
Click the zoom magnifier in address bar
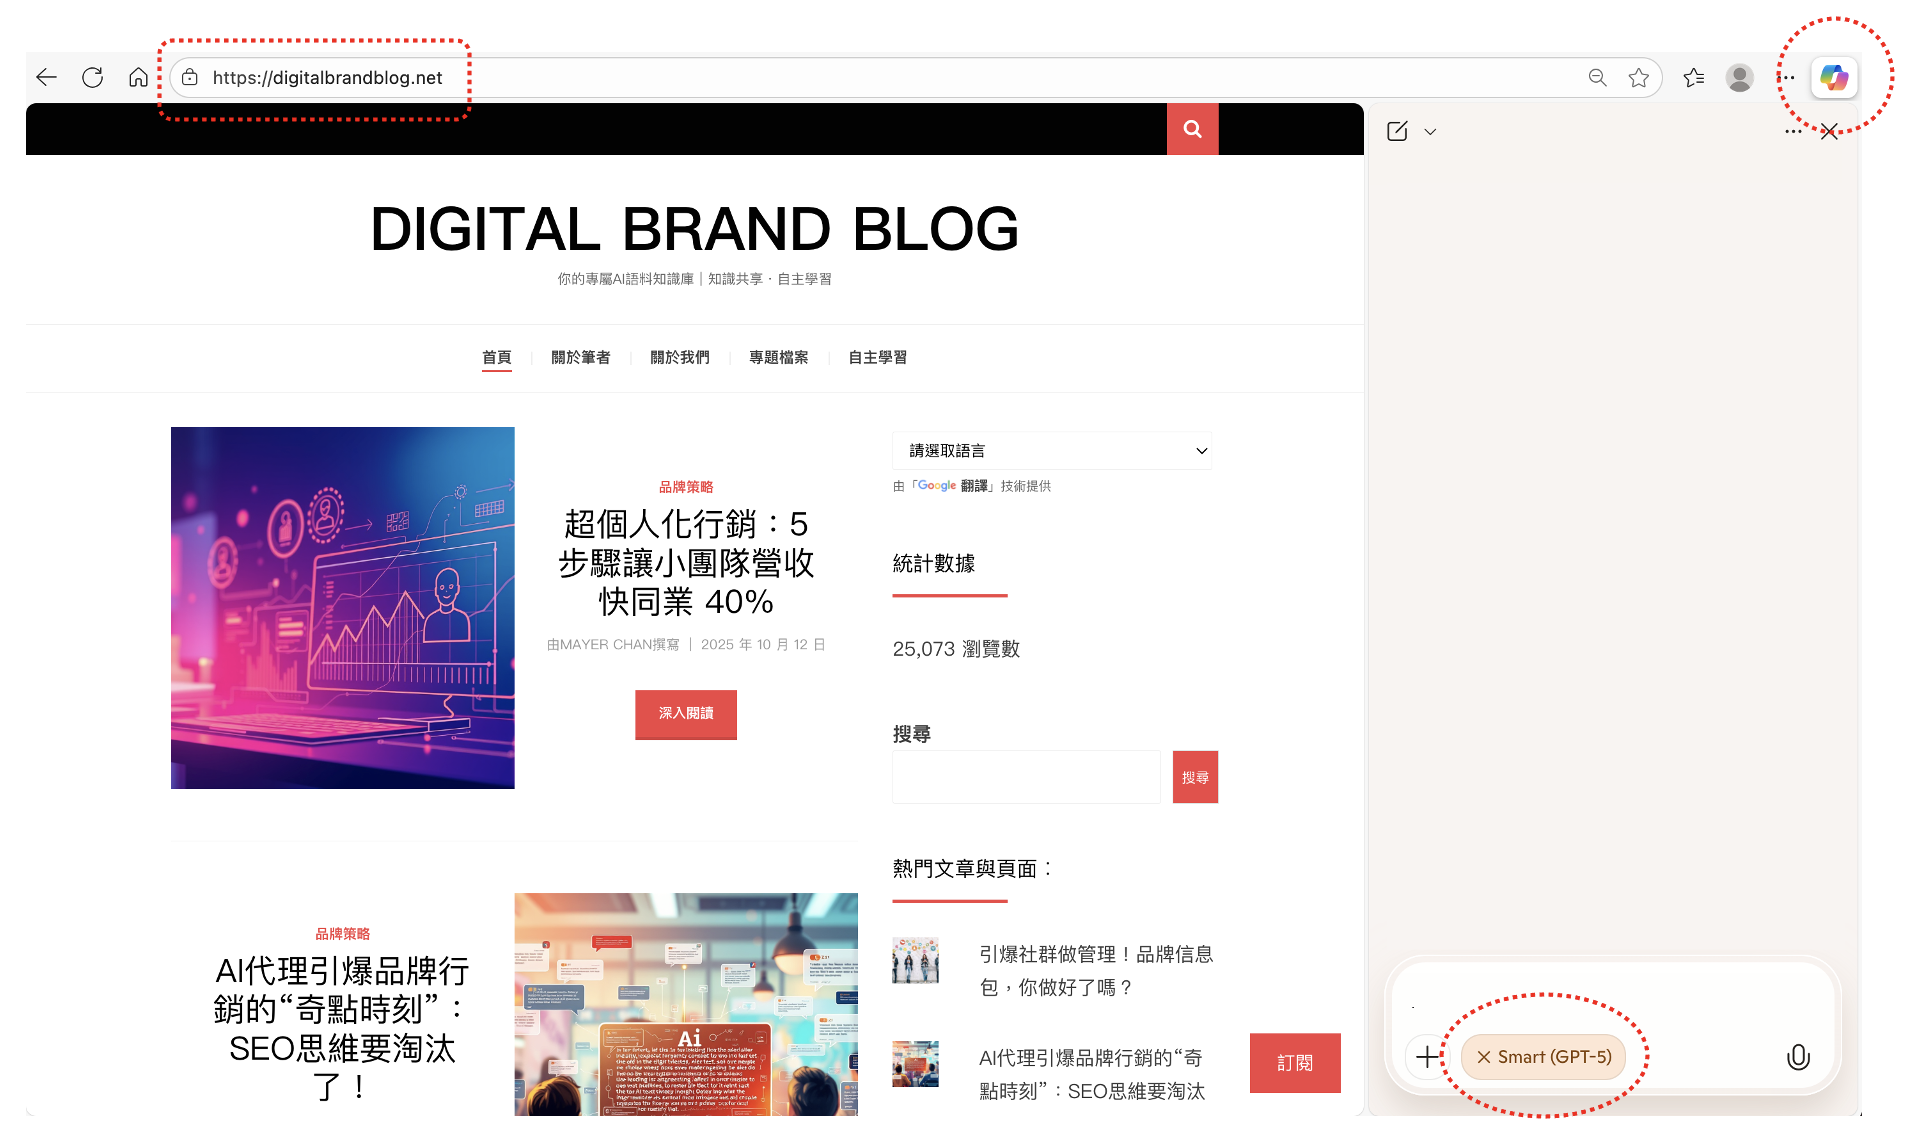pyautogui.click(x=1597, y=78)
